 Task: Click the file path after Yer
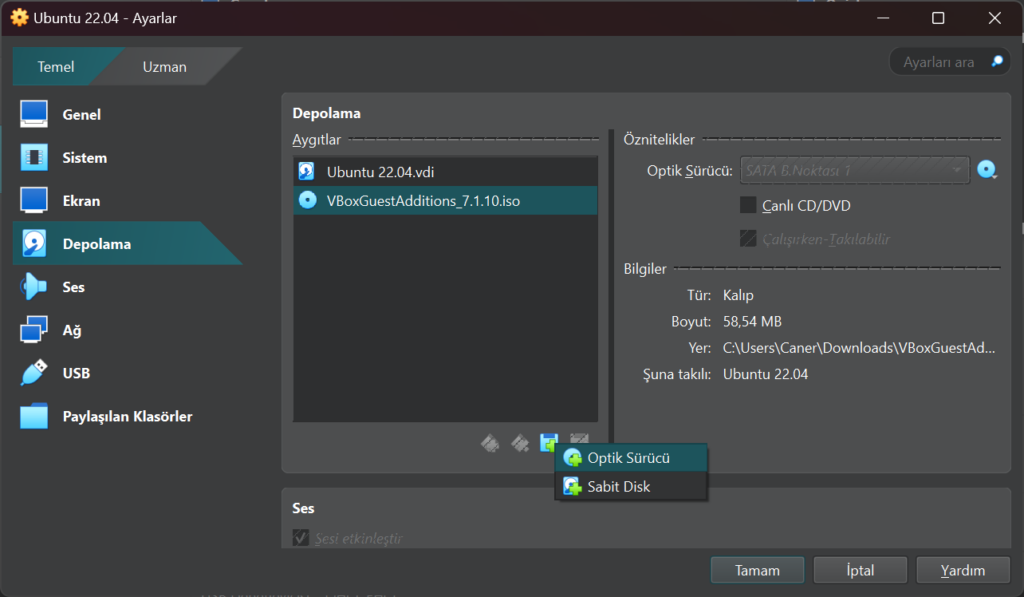[859, 348]
